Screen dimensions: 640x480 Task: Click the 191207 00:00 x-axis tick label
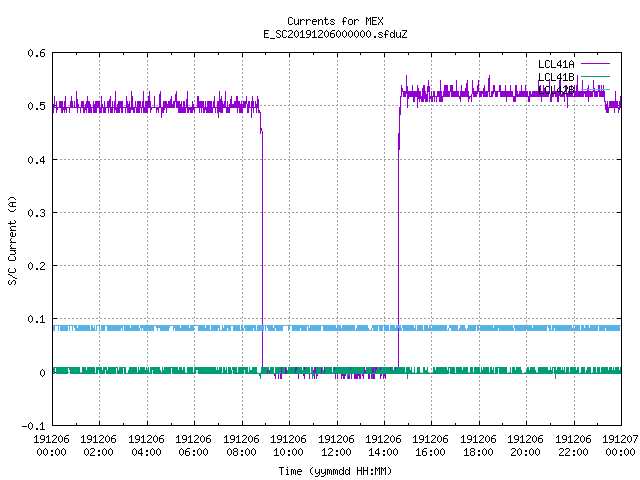pyautogui.click(x=620, y=446)
